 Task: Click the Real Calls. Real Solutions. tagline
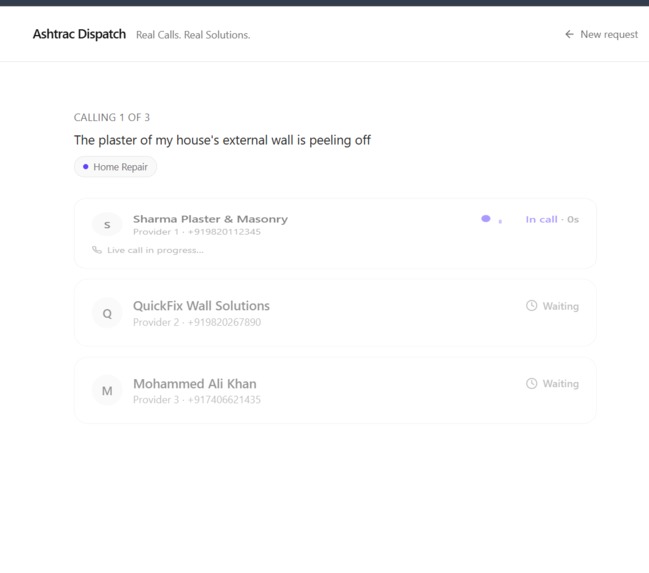click(193, 35)
